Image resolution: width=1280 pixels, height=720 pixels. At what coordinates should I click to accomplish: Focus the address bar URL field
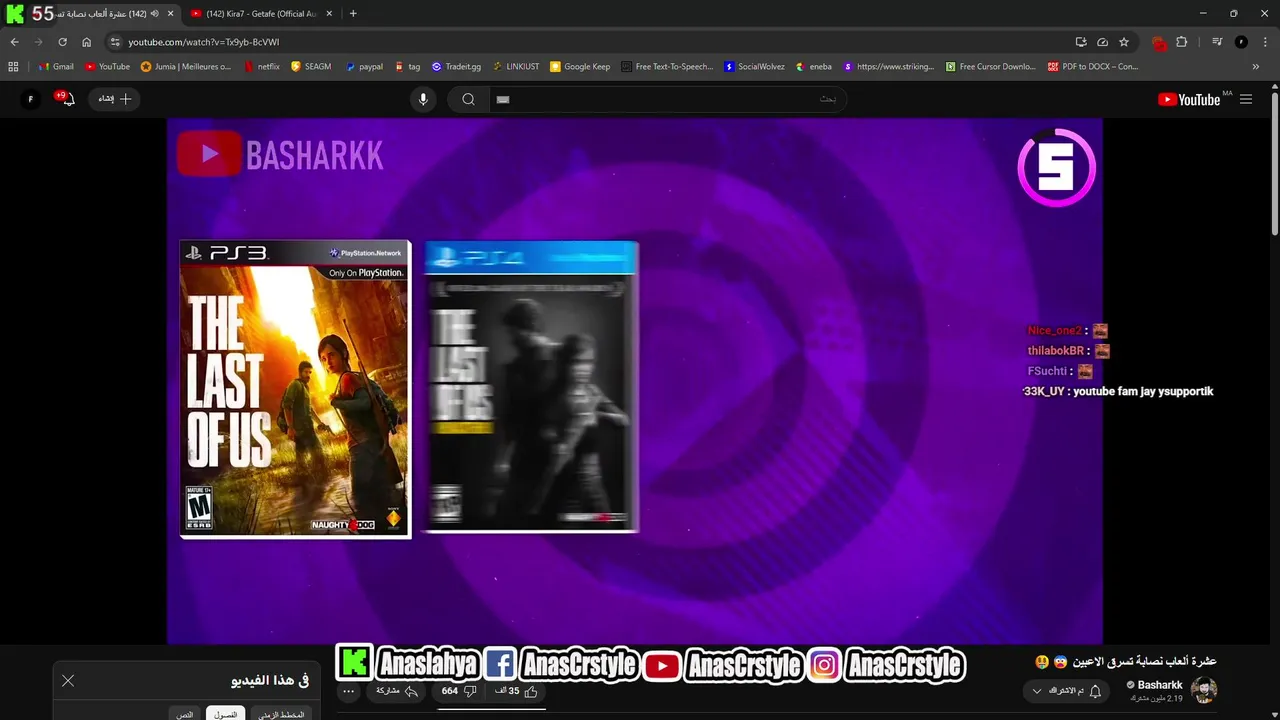(x=600, y=42)
